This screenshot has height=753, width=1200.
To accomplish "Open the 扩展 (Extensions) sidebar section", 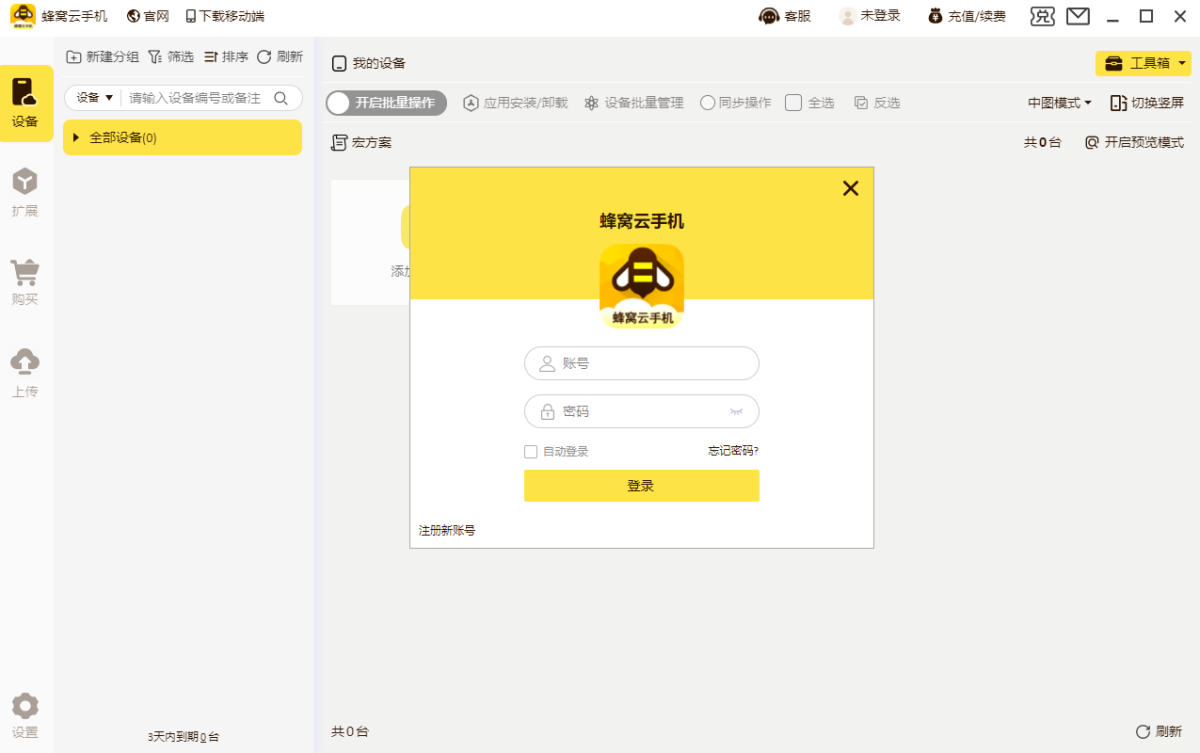I will [x=25, y=193].
